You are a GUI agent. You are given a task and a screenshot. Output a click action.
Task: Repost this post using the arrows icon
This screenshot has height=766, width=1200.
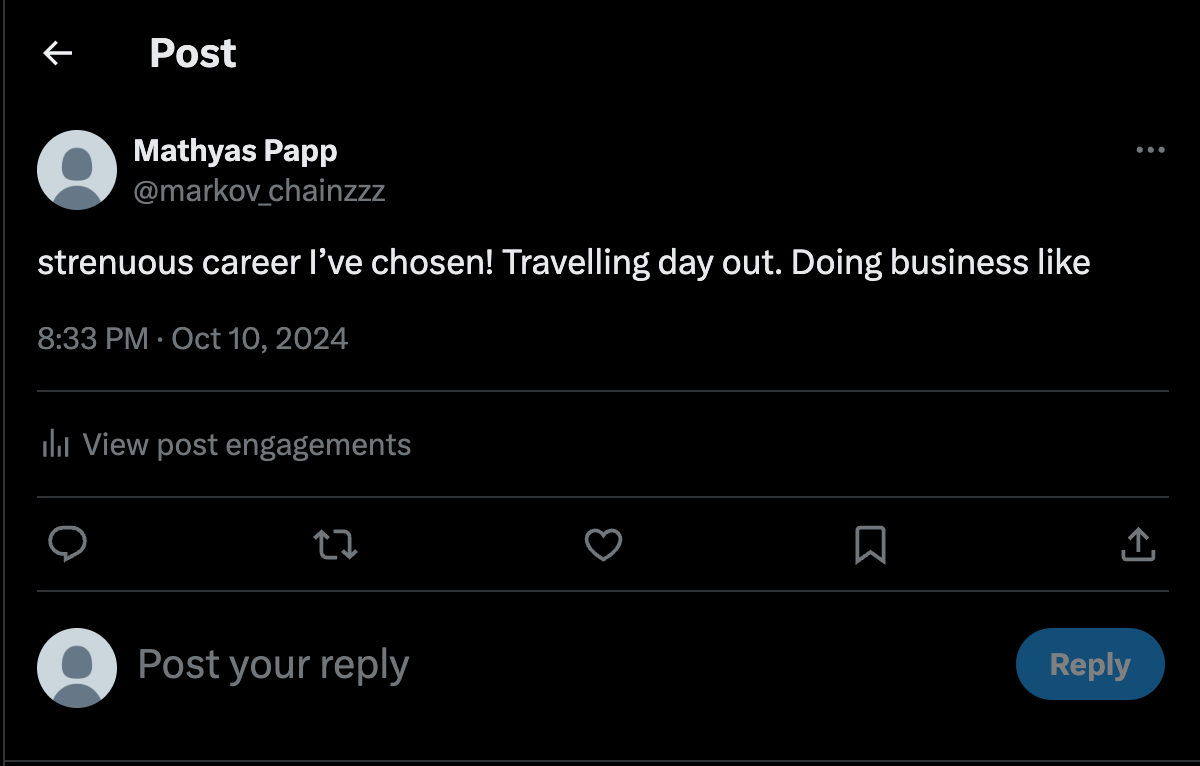click(x=335, y=545)
